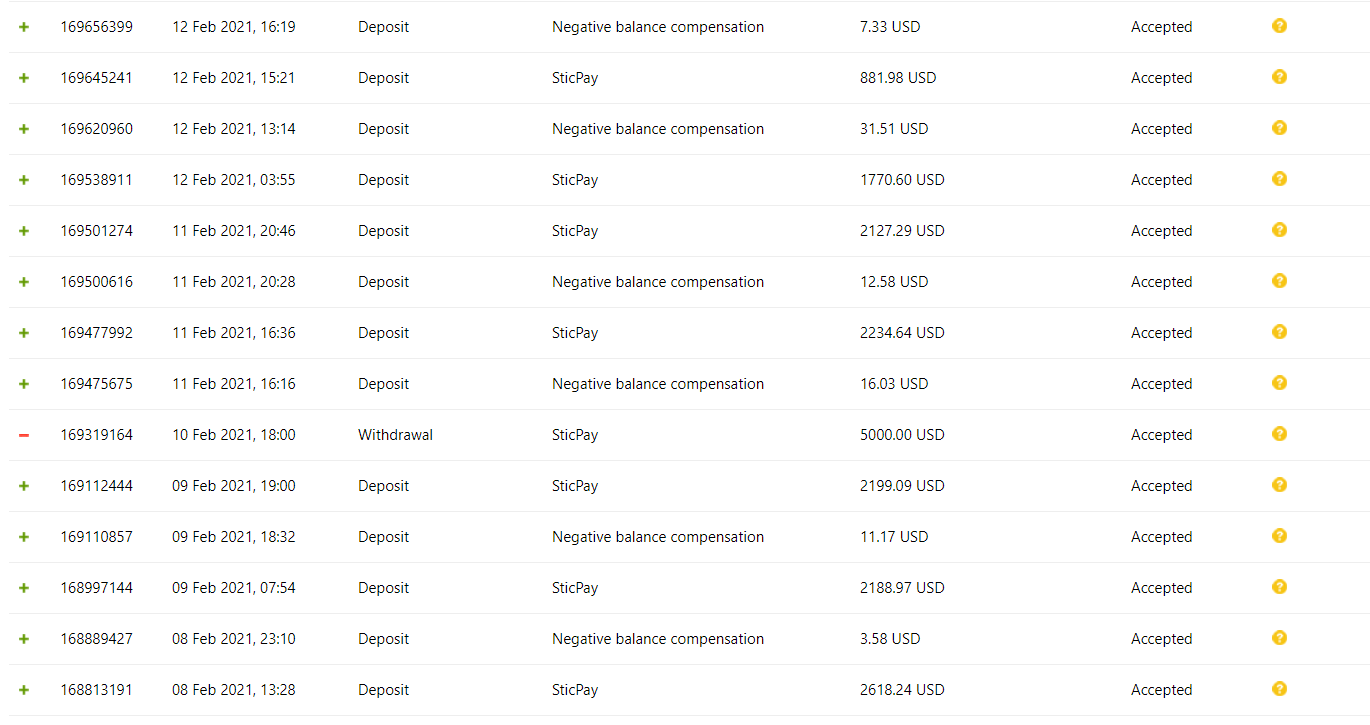This screenshot has width=1370, height=725.
Task: Click the date 08 Feb 2021, 23:10
Action: coord(234,639)
